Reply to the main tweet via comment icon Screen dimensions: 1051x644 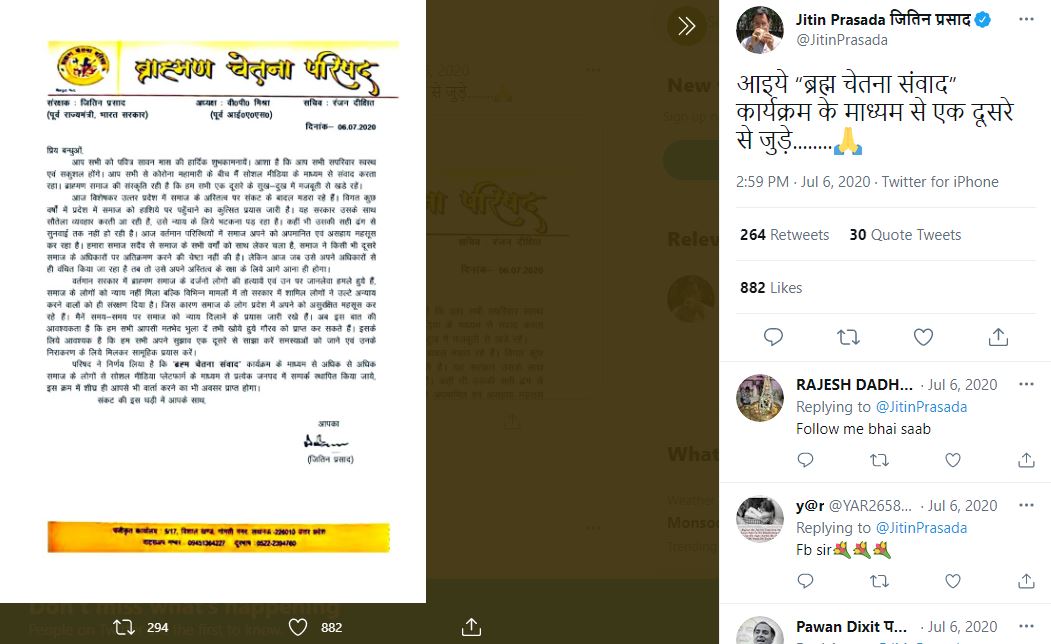[773, 337]
